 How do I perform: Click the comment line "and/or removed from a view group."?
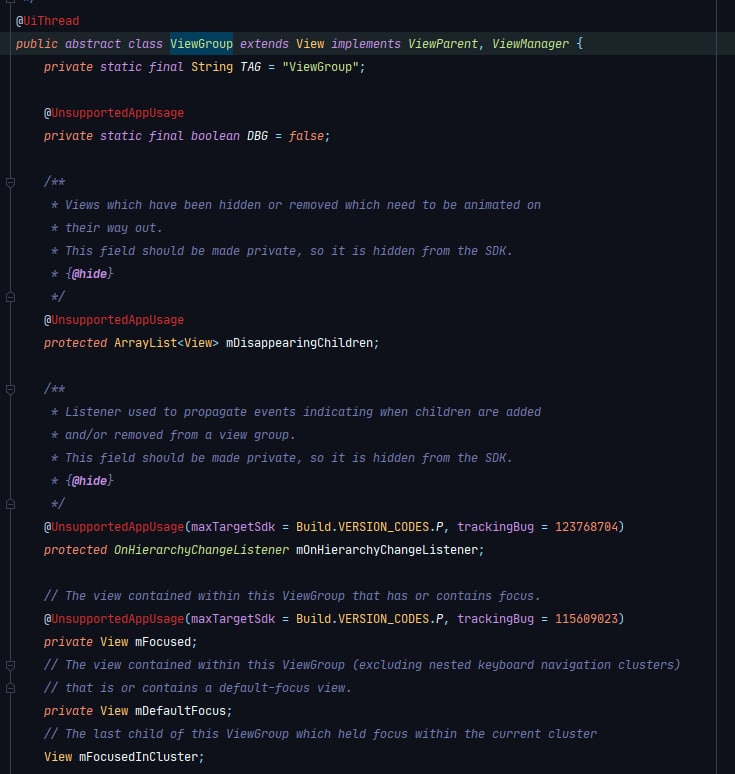coord(180,435)
